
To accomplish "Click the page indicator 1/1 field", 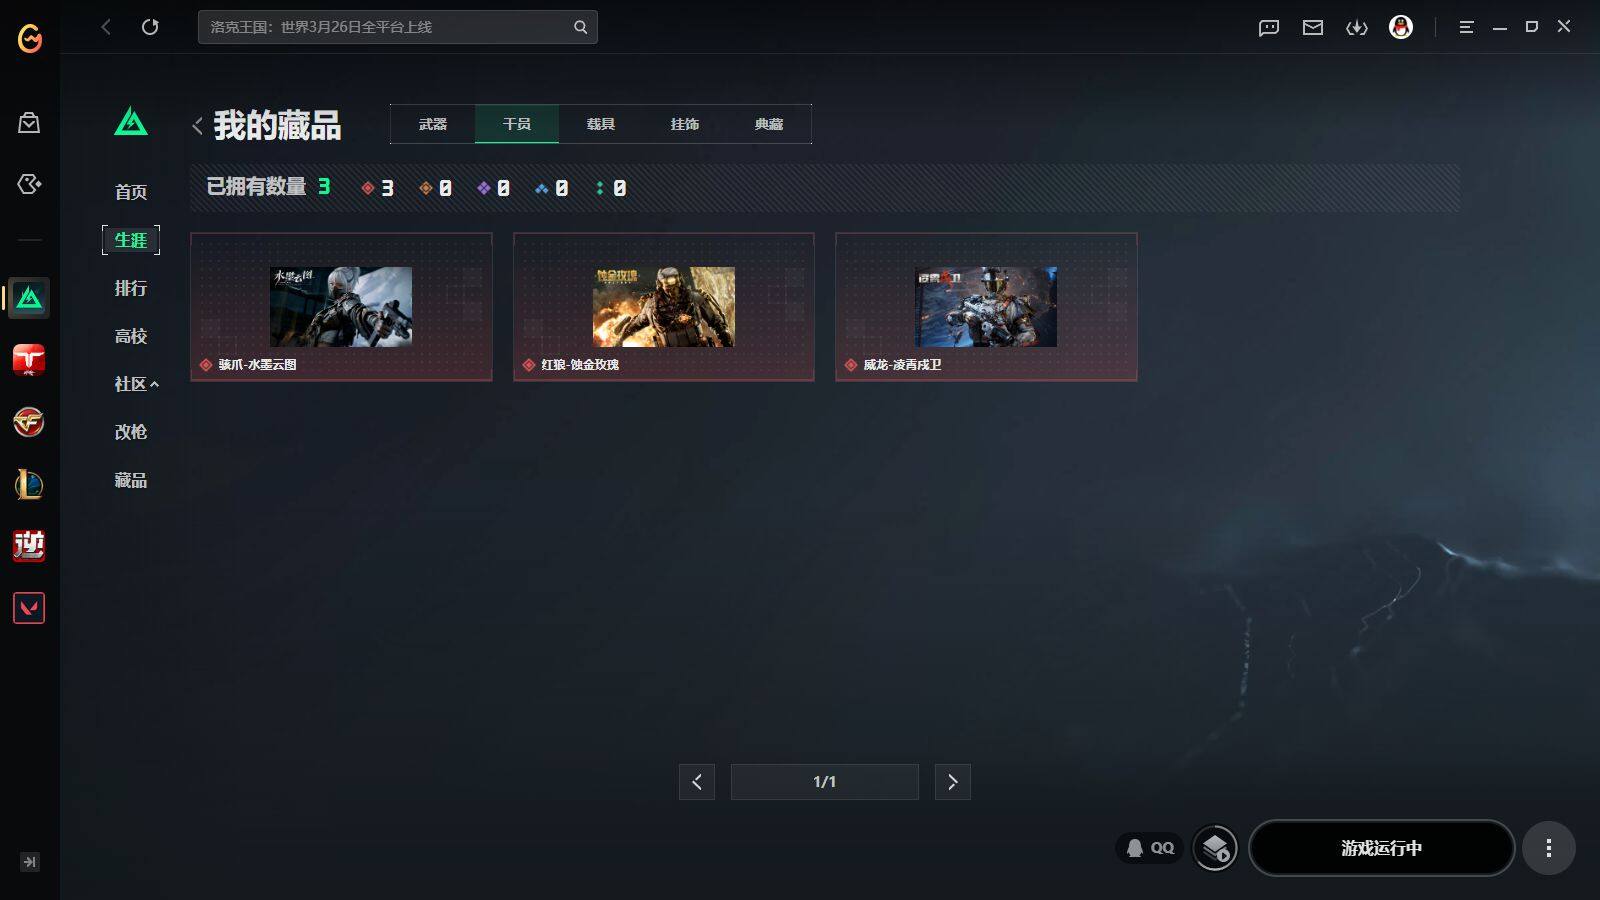I will coord(825,782).
